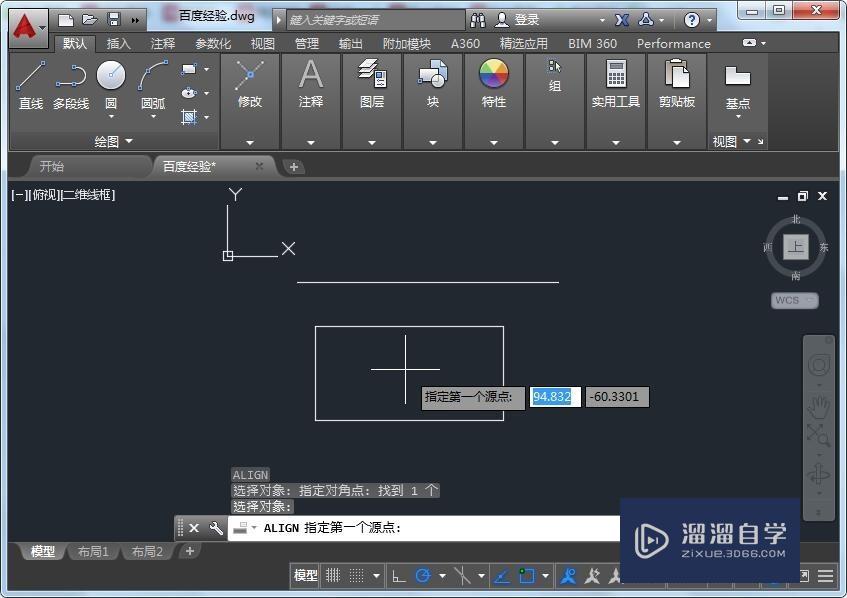Click the X coordinate field 94.832
847x598 pixels.
pos(555,397)
